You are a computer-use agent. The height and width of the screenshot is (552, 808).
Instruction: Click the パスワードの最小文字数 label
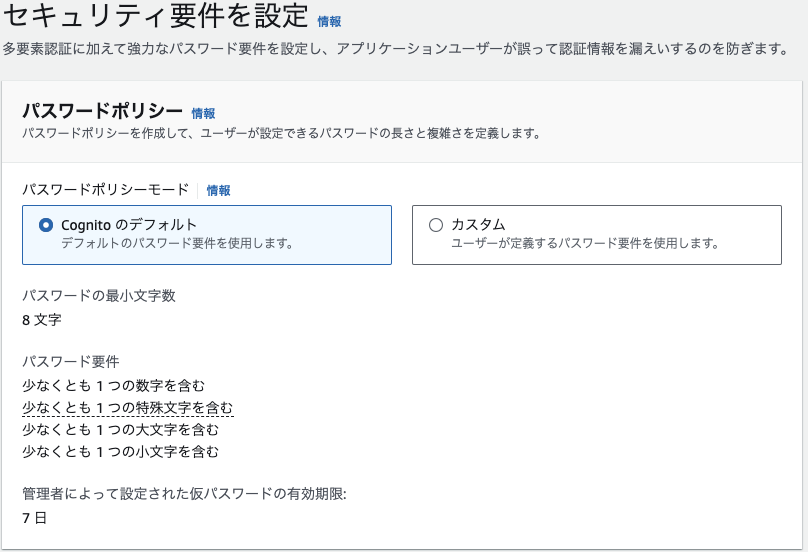pos(99,296)
